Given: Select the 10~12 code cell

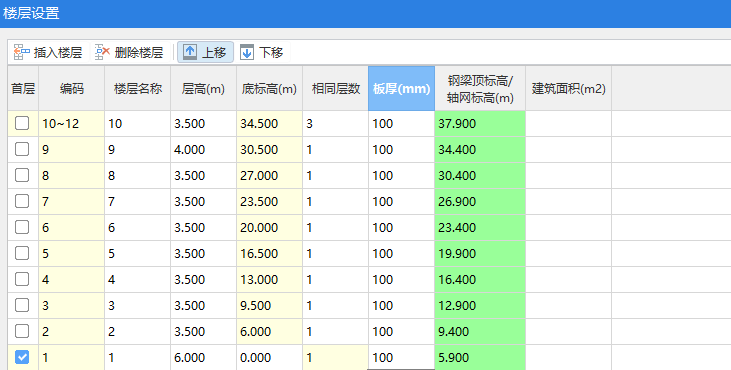Looking at the screenshot, I should (x=71, y=123).
